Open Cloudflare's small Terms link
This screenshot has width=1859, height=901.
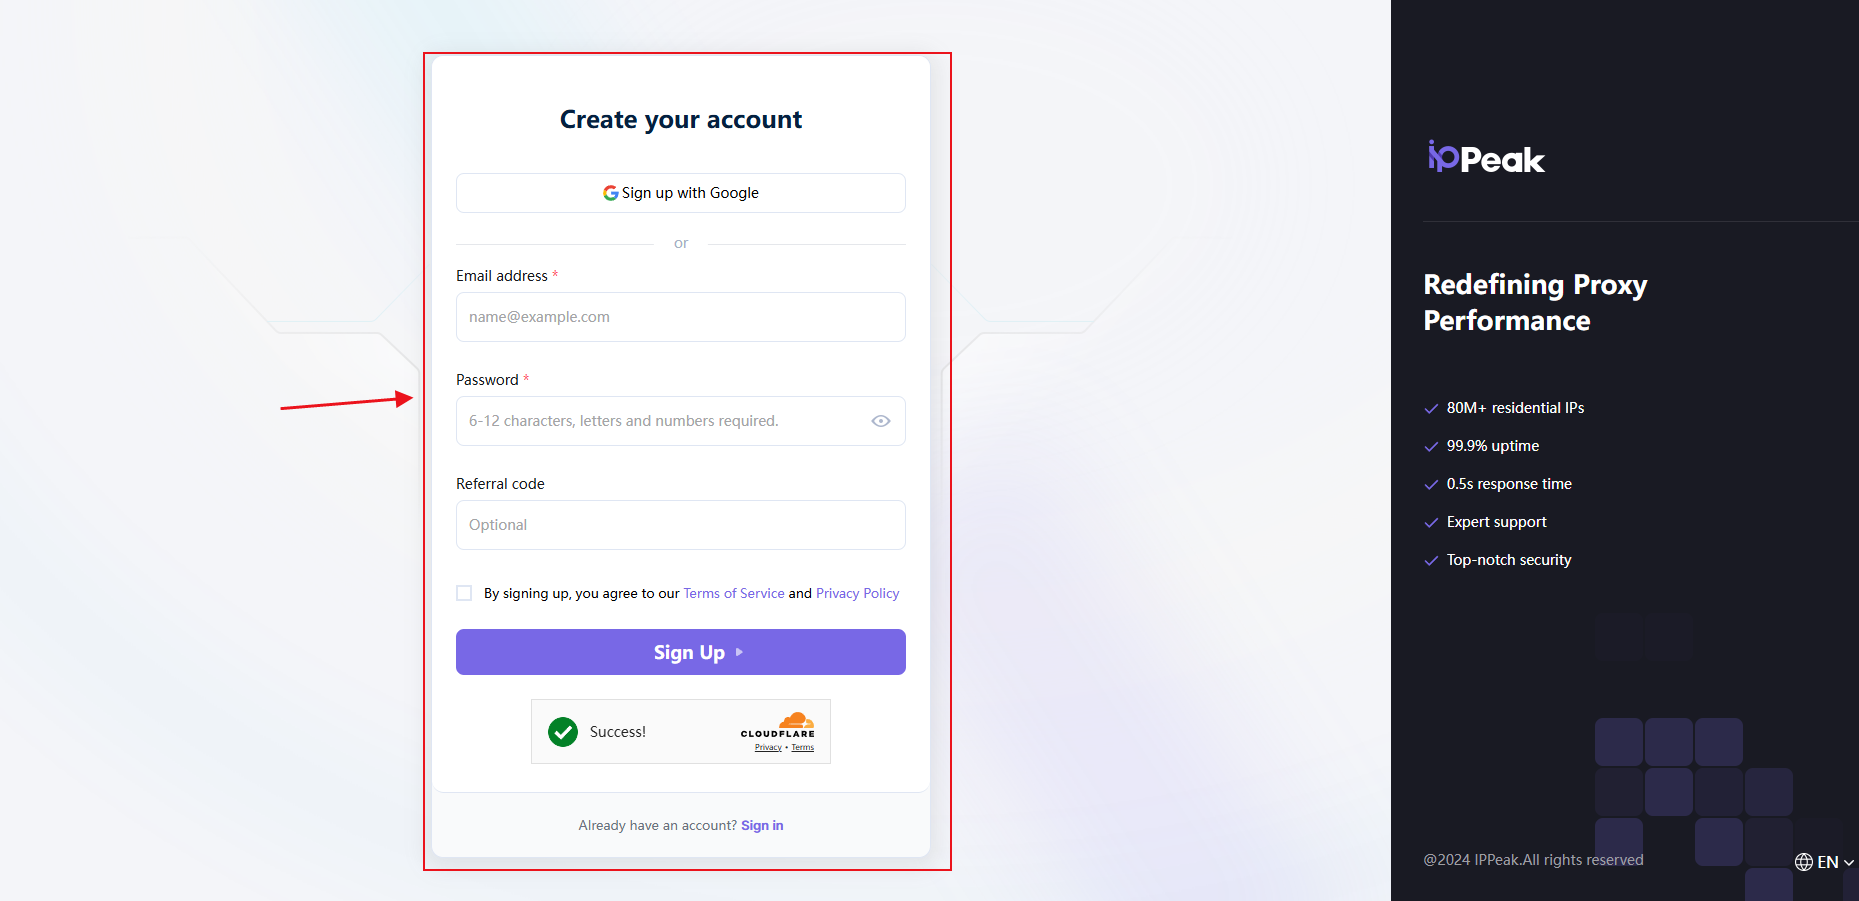(803, 748)
